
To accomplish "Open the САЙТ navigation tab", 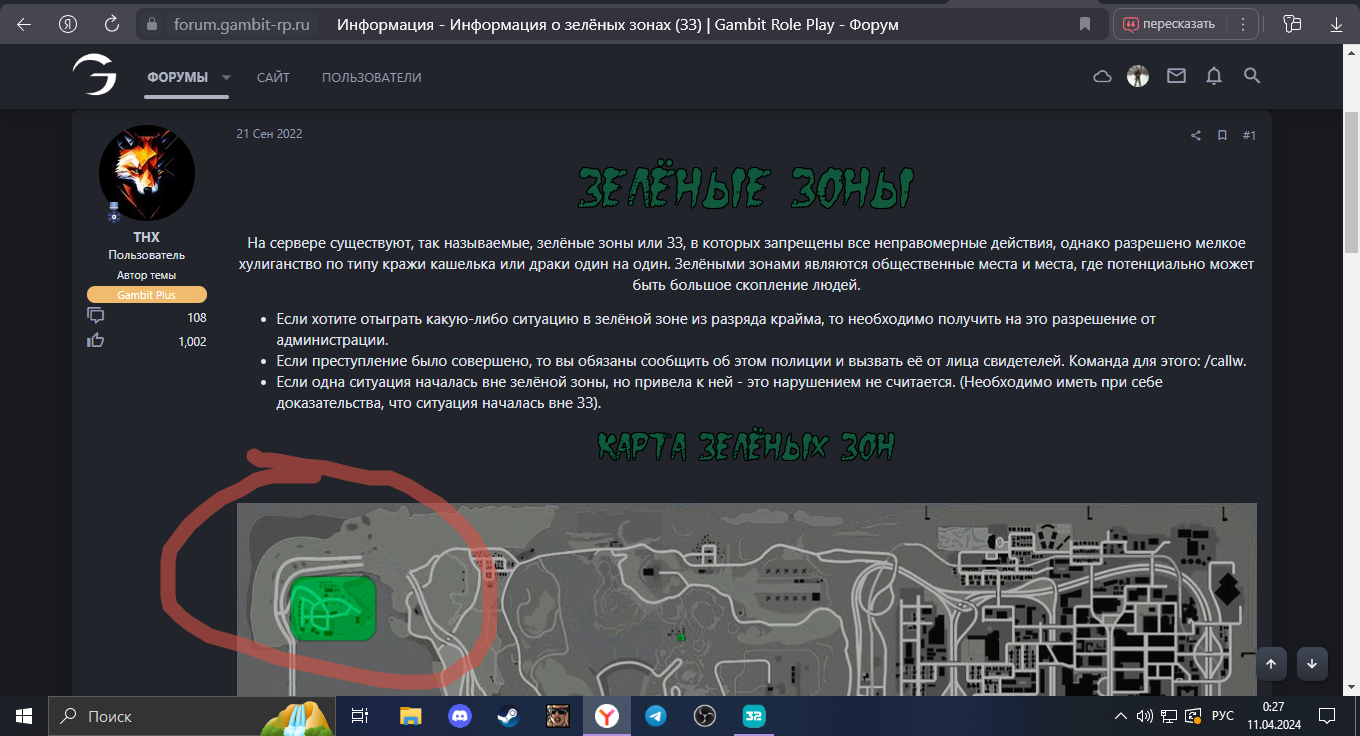I will (x=273, y=77).
